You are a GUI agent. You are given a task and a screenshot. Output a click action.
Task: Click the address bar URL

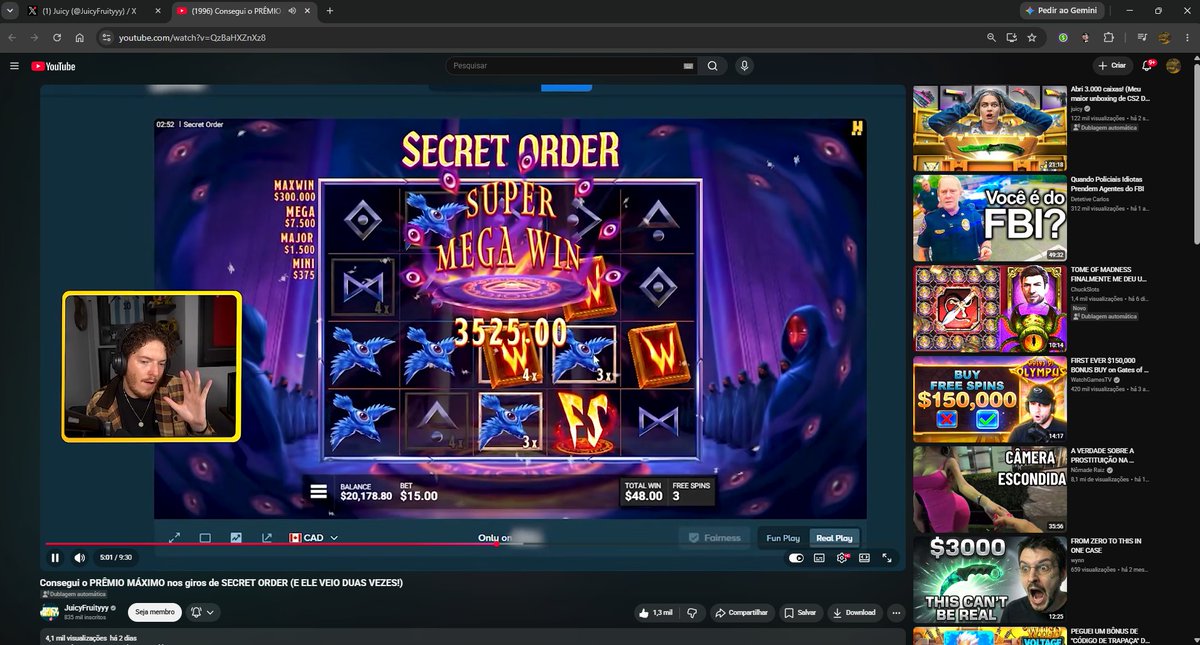192,38
